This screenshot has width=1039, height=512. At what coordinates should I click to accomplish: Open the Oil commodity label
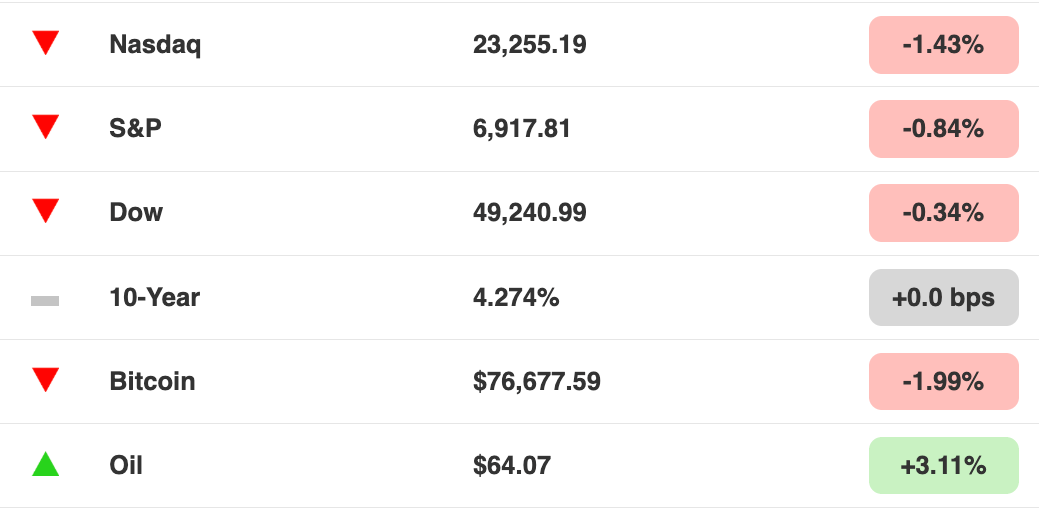pos(126,465)
